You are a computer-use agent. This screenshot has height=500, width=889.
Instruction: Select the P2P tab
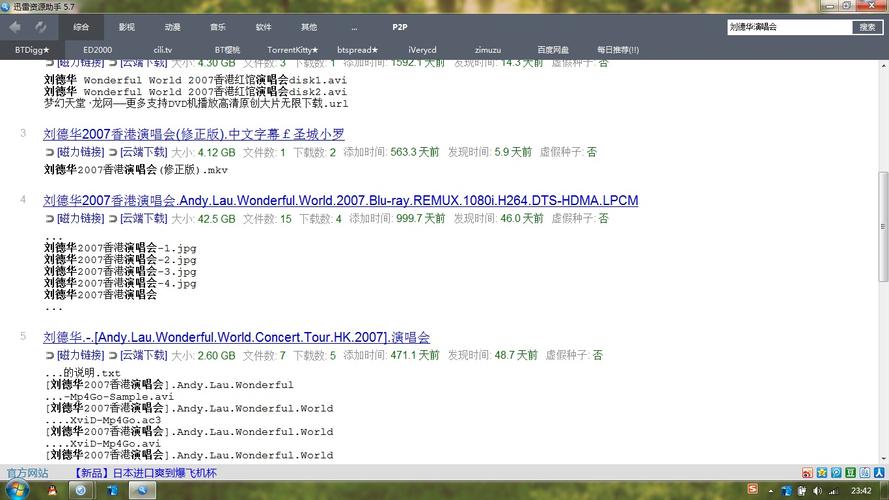tap(399, 27)
